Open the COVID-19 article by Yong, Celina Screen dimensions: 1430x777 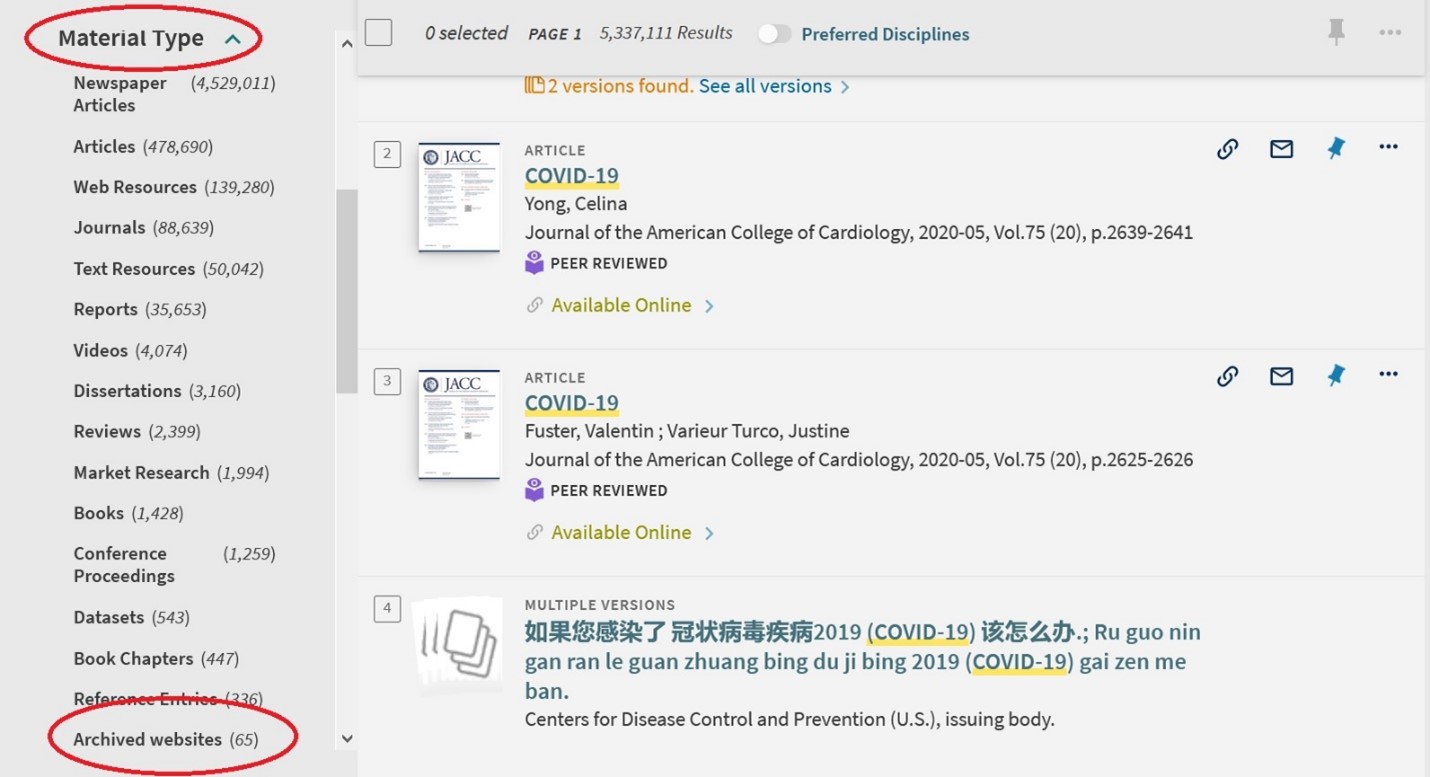pos(571,175)
